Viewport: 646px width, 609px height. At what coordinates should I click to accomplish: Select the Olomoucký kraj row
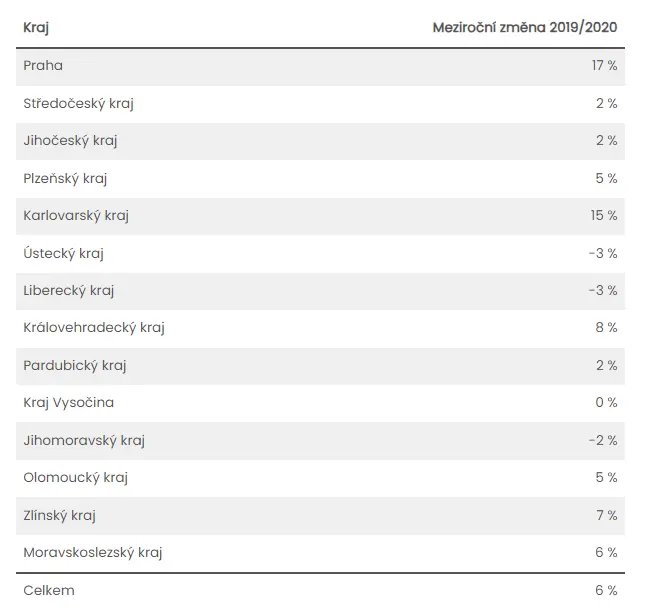point(321,478)
